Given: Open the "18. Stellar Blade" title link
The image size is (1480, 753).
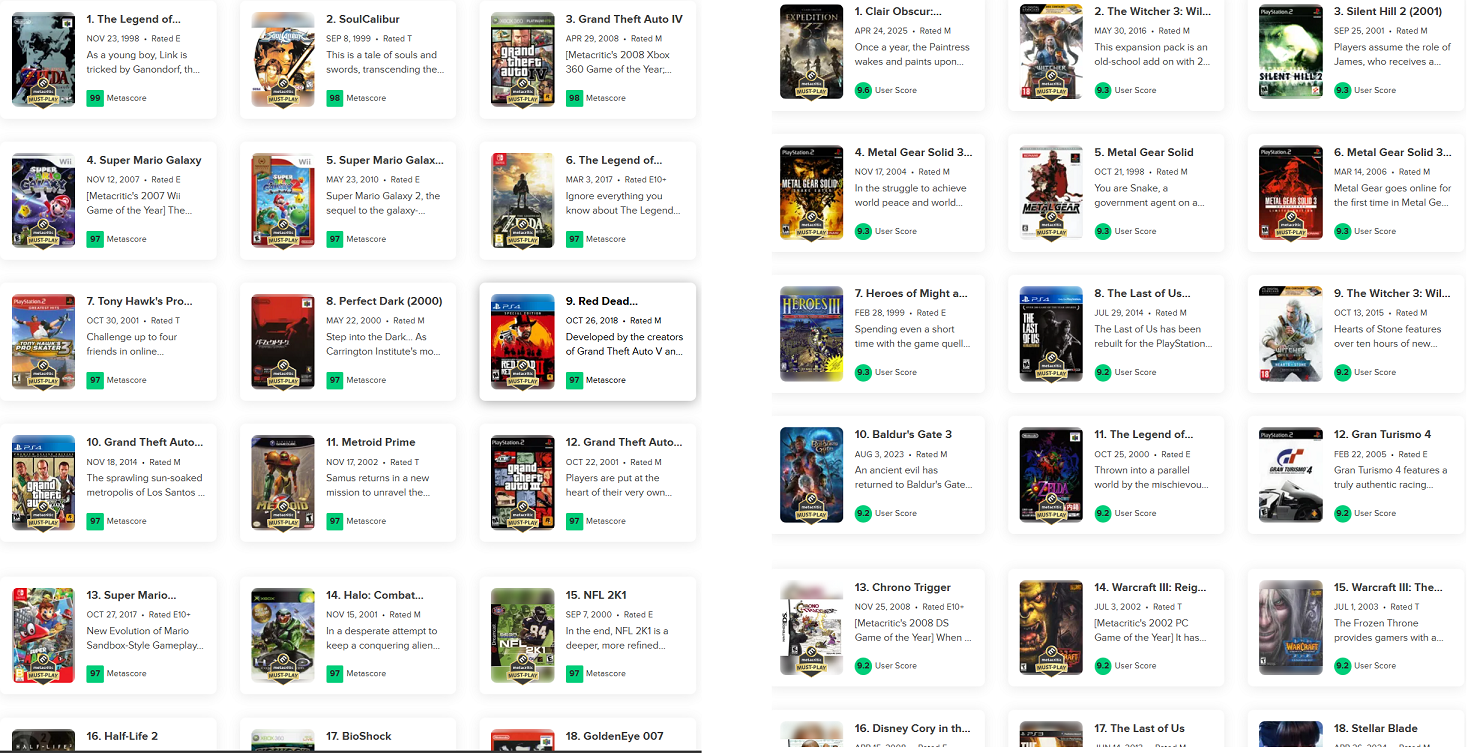Looking at the screenshot, I should (x=1376, y=728).
